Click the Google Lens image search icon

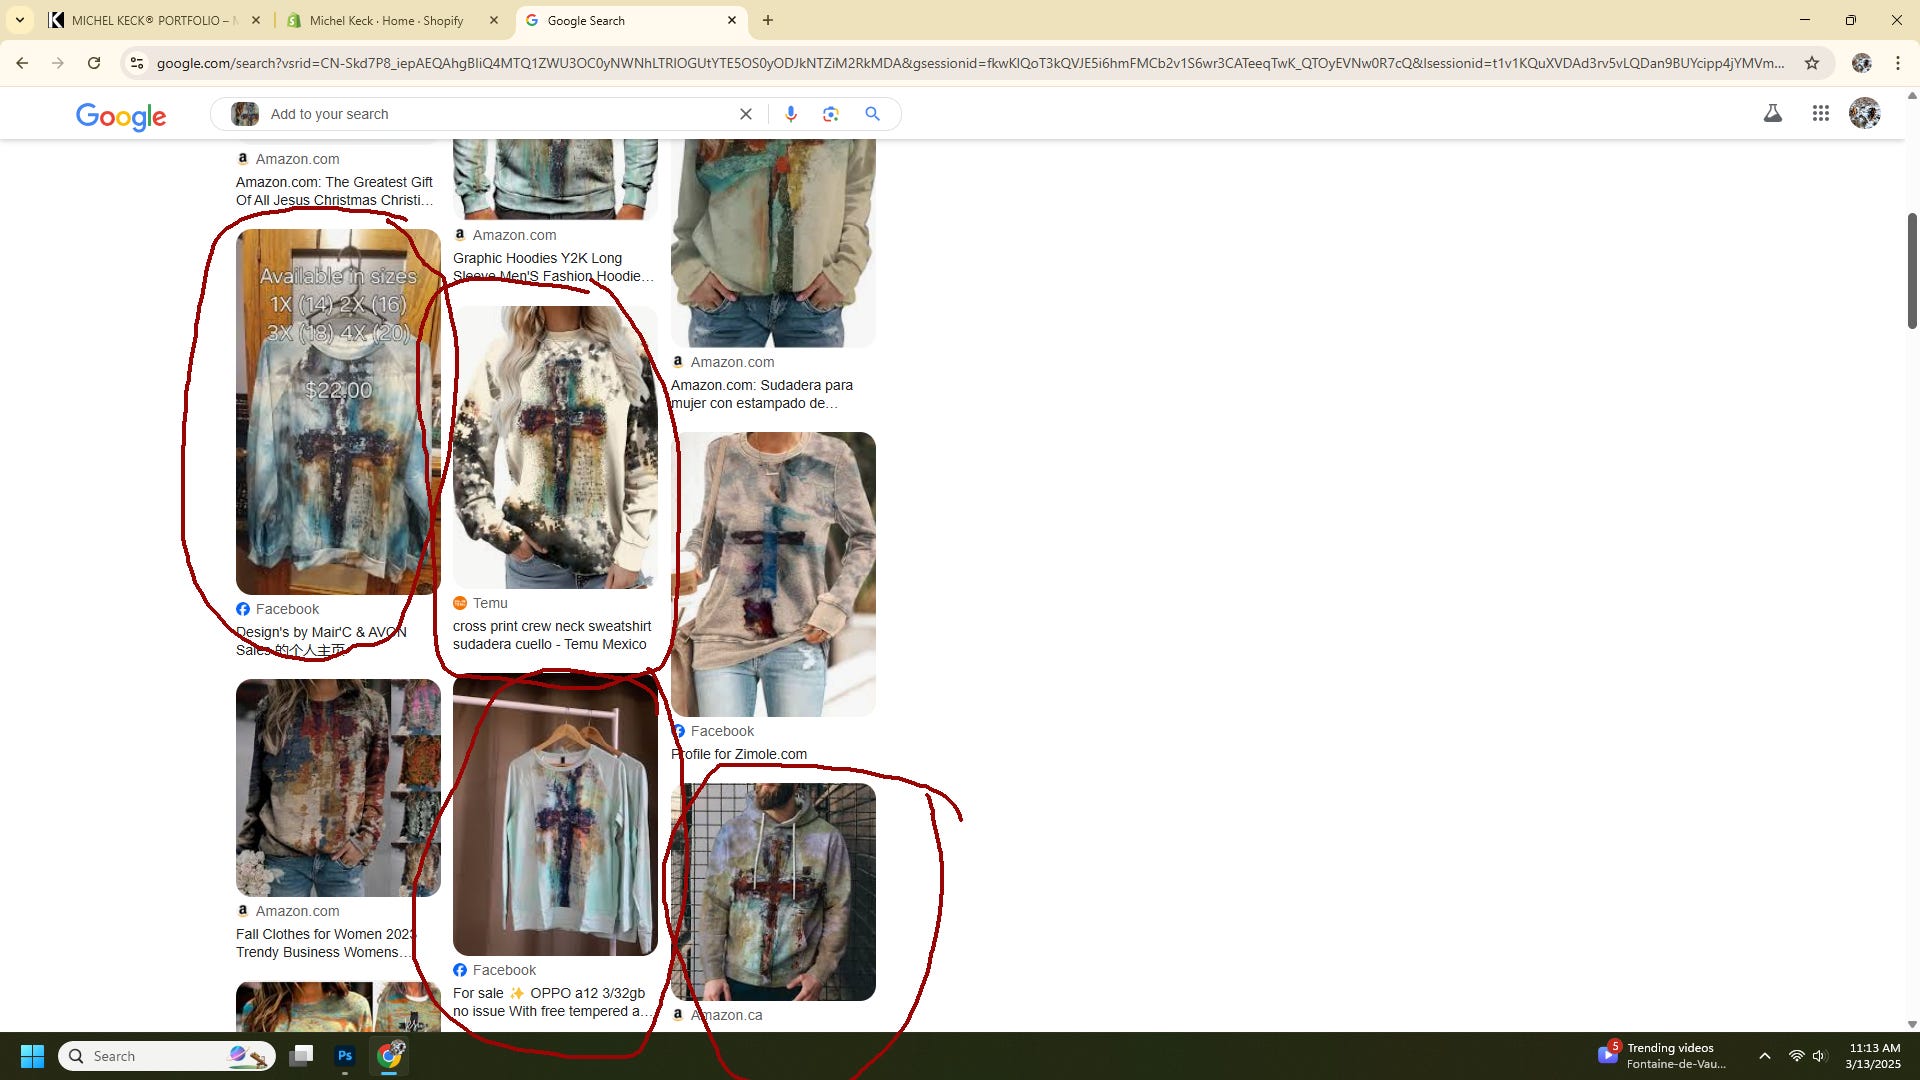(x=831, y=114)
